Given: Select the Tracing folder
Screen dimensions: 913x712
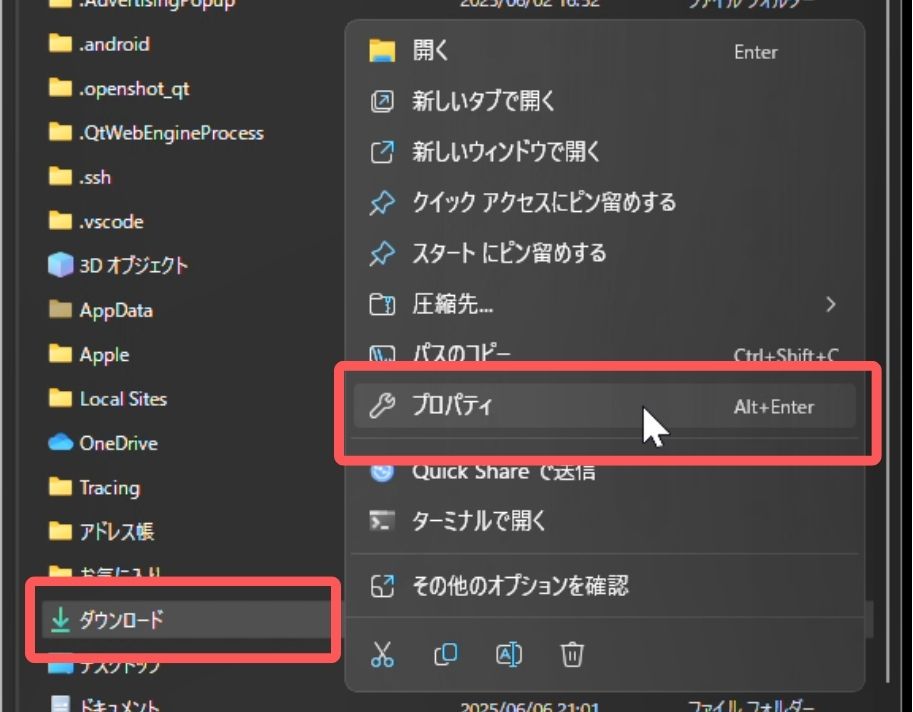Looking at the screenshot, I should click(94, 487).
